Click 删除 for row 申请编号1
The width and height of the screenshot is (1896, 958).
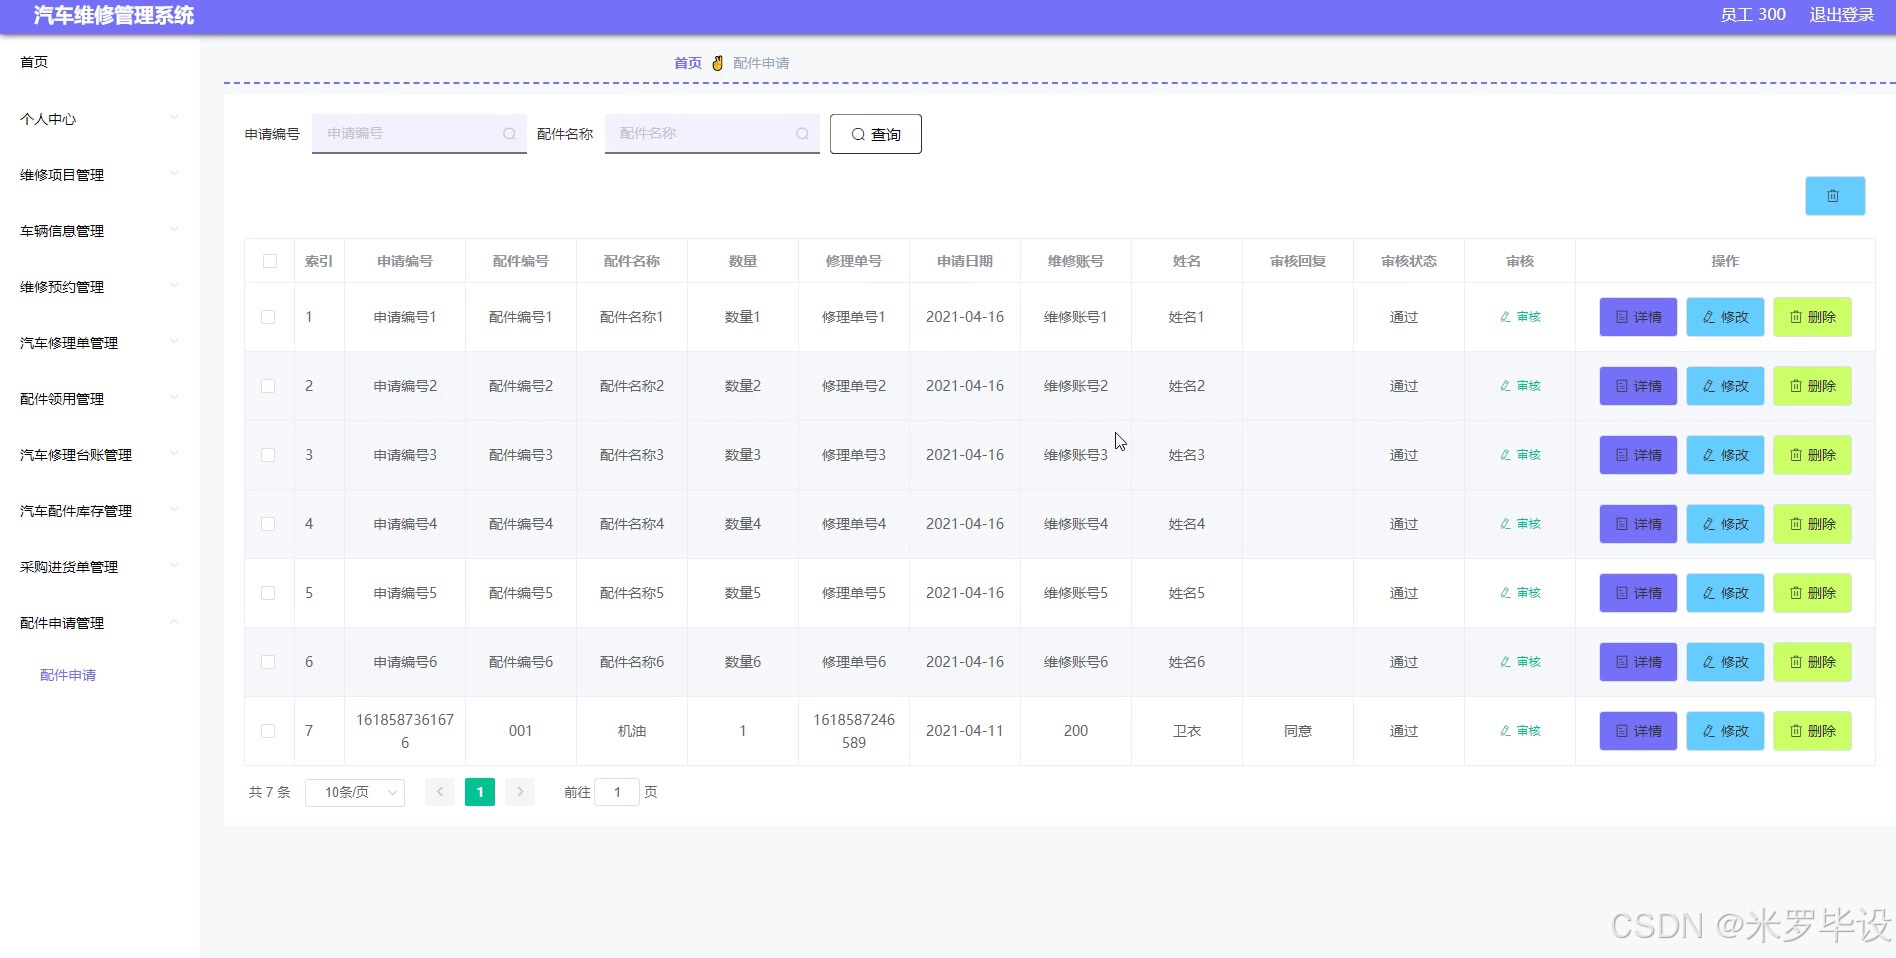1812,317
